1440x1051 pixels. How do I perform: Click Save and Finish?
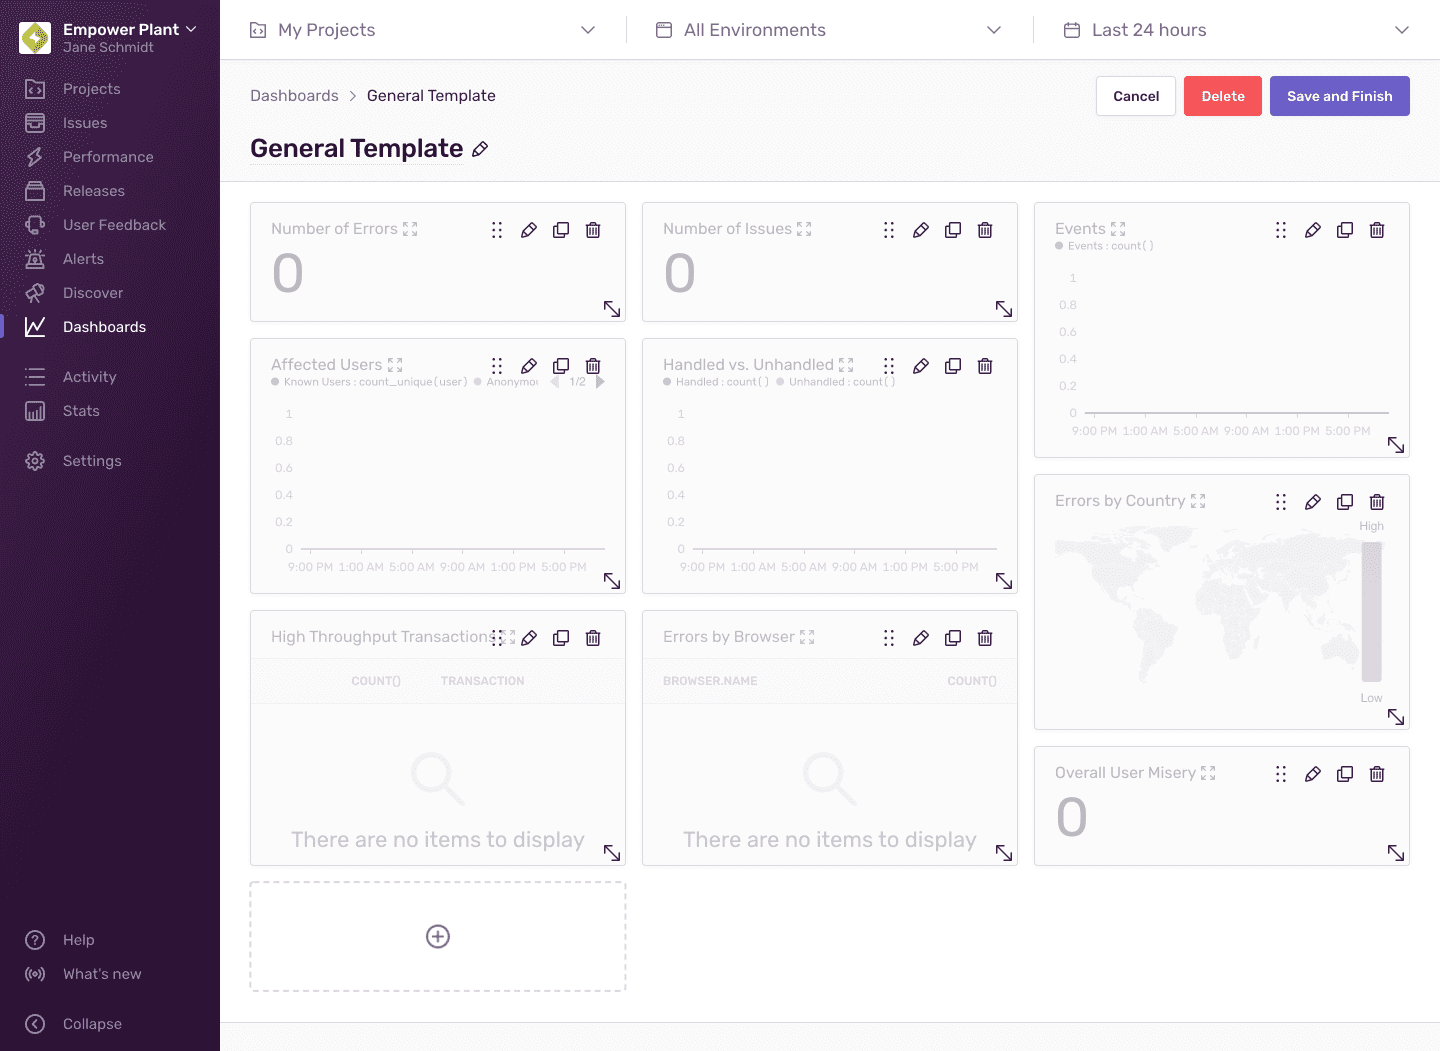coord(1340,96)
